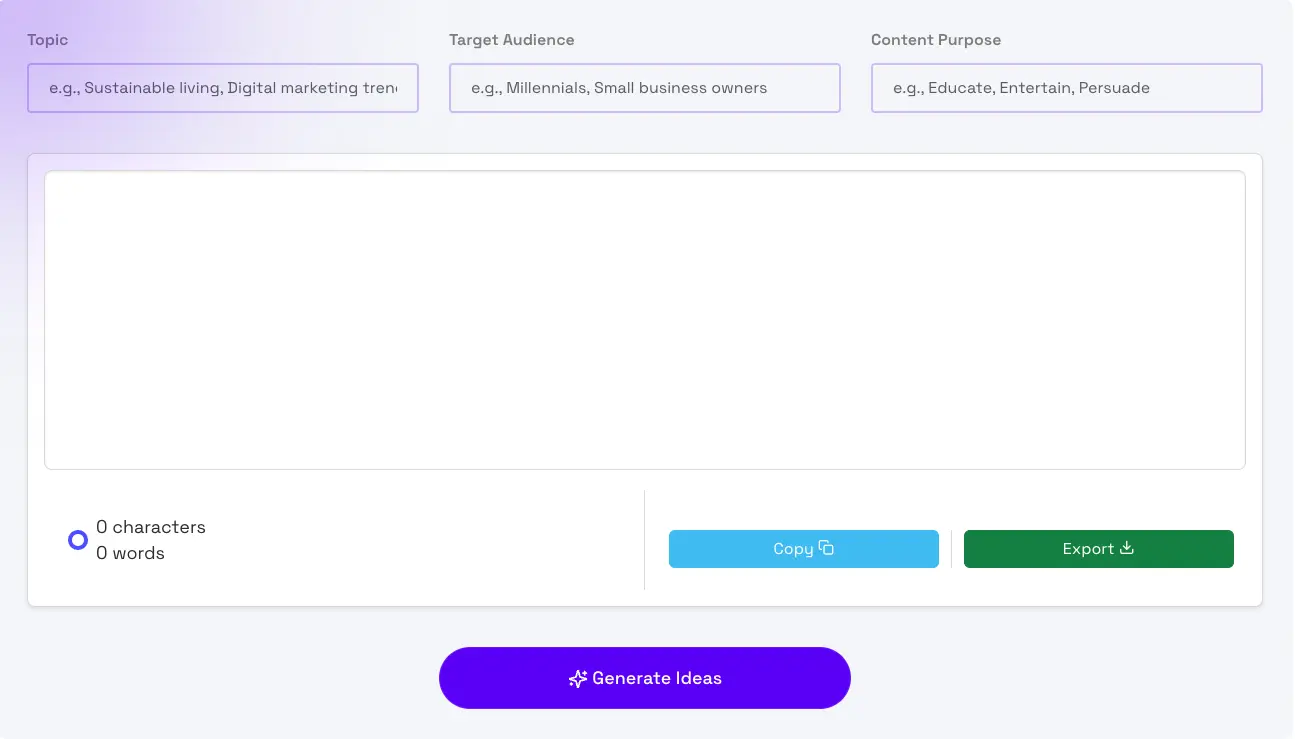Image resolution: width=1295 pixels, height=739 pixels.
Task: Click the "Content Purpose" label
Action: [936, 40]
